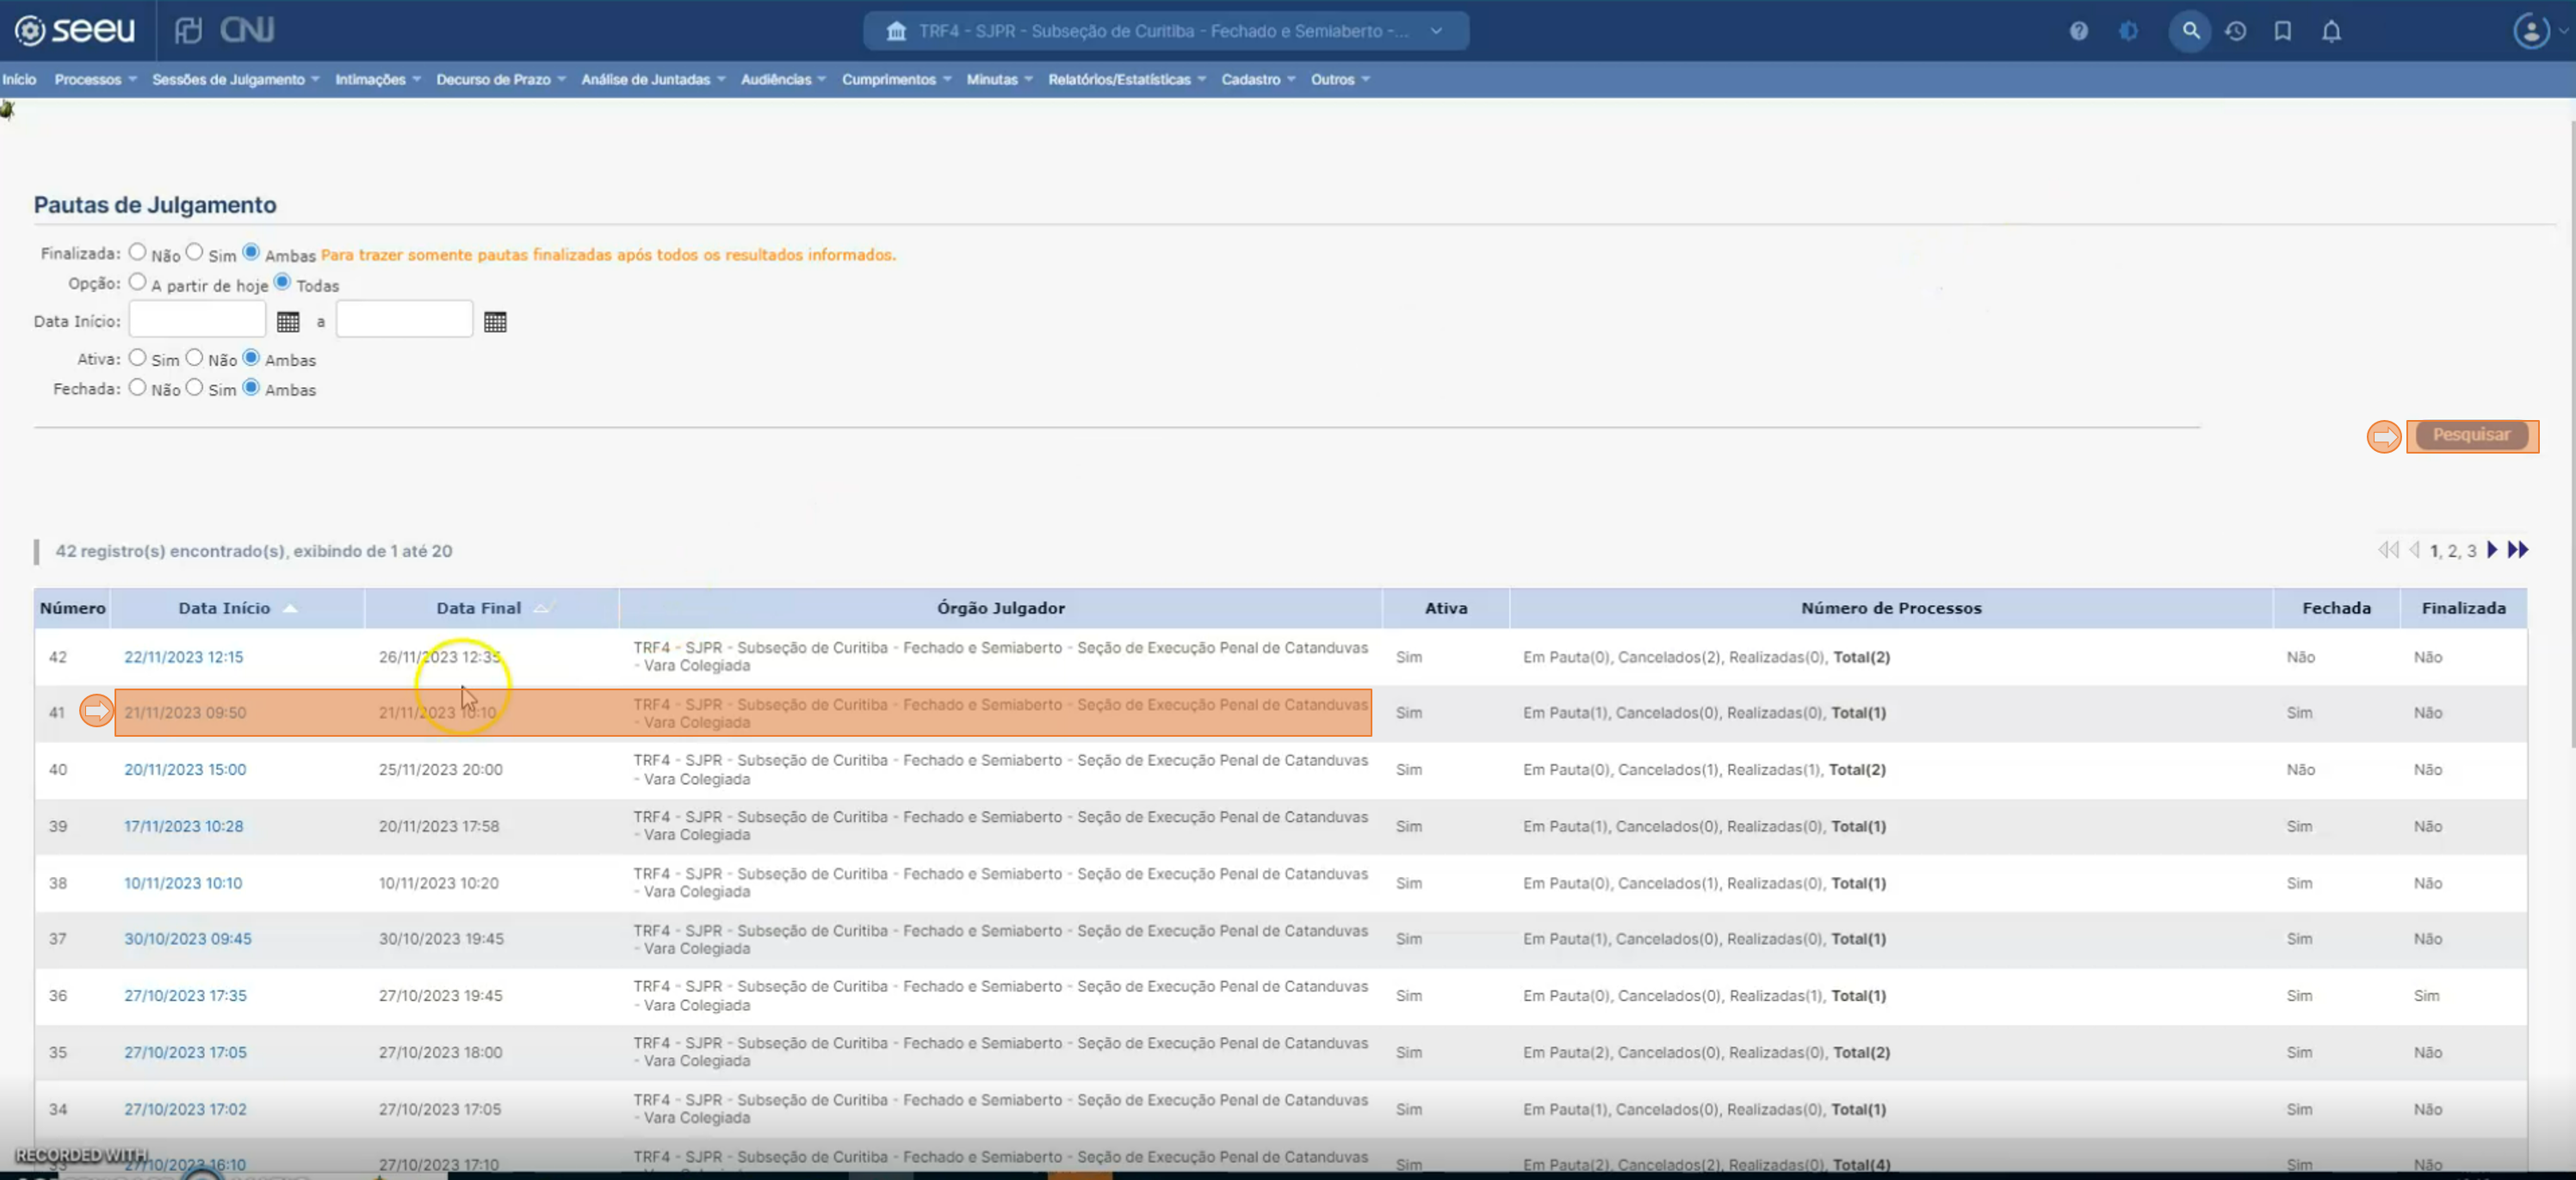The height and width of the screenshot is (1180, 2576).
Task: Open pauta dated 21/11/2023 09:50
Action: click(x=185, y=713)
